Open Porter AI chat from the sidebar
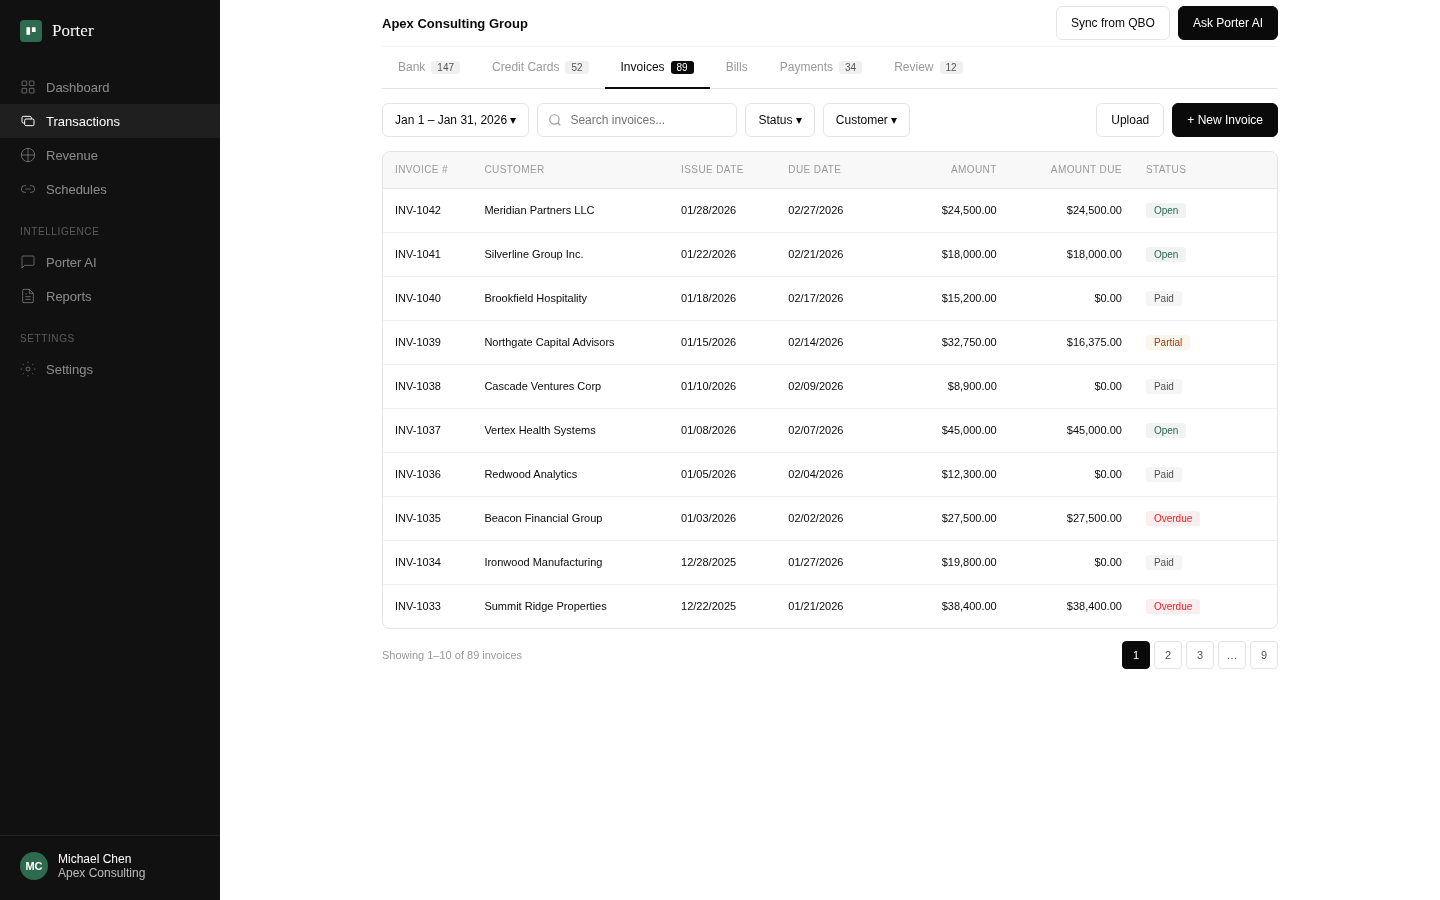The width and height of the screenshot is (1440, 900). pyautogui.click(x=71, y=262)
